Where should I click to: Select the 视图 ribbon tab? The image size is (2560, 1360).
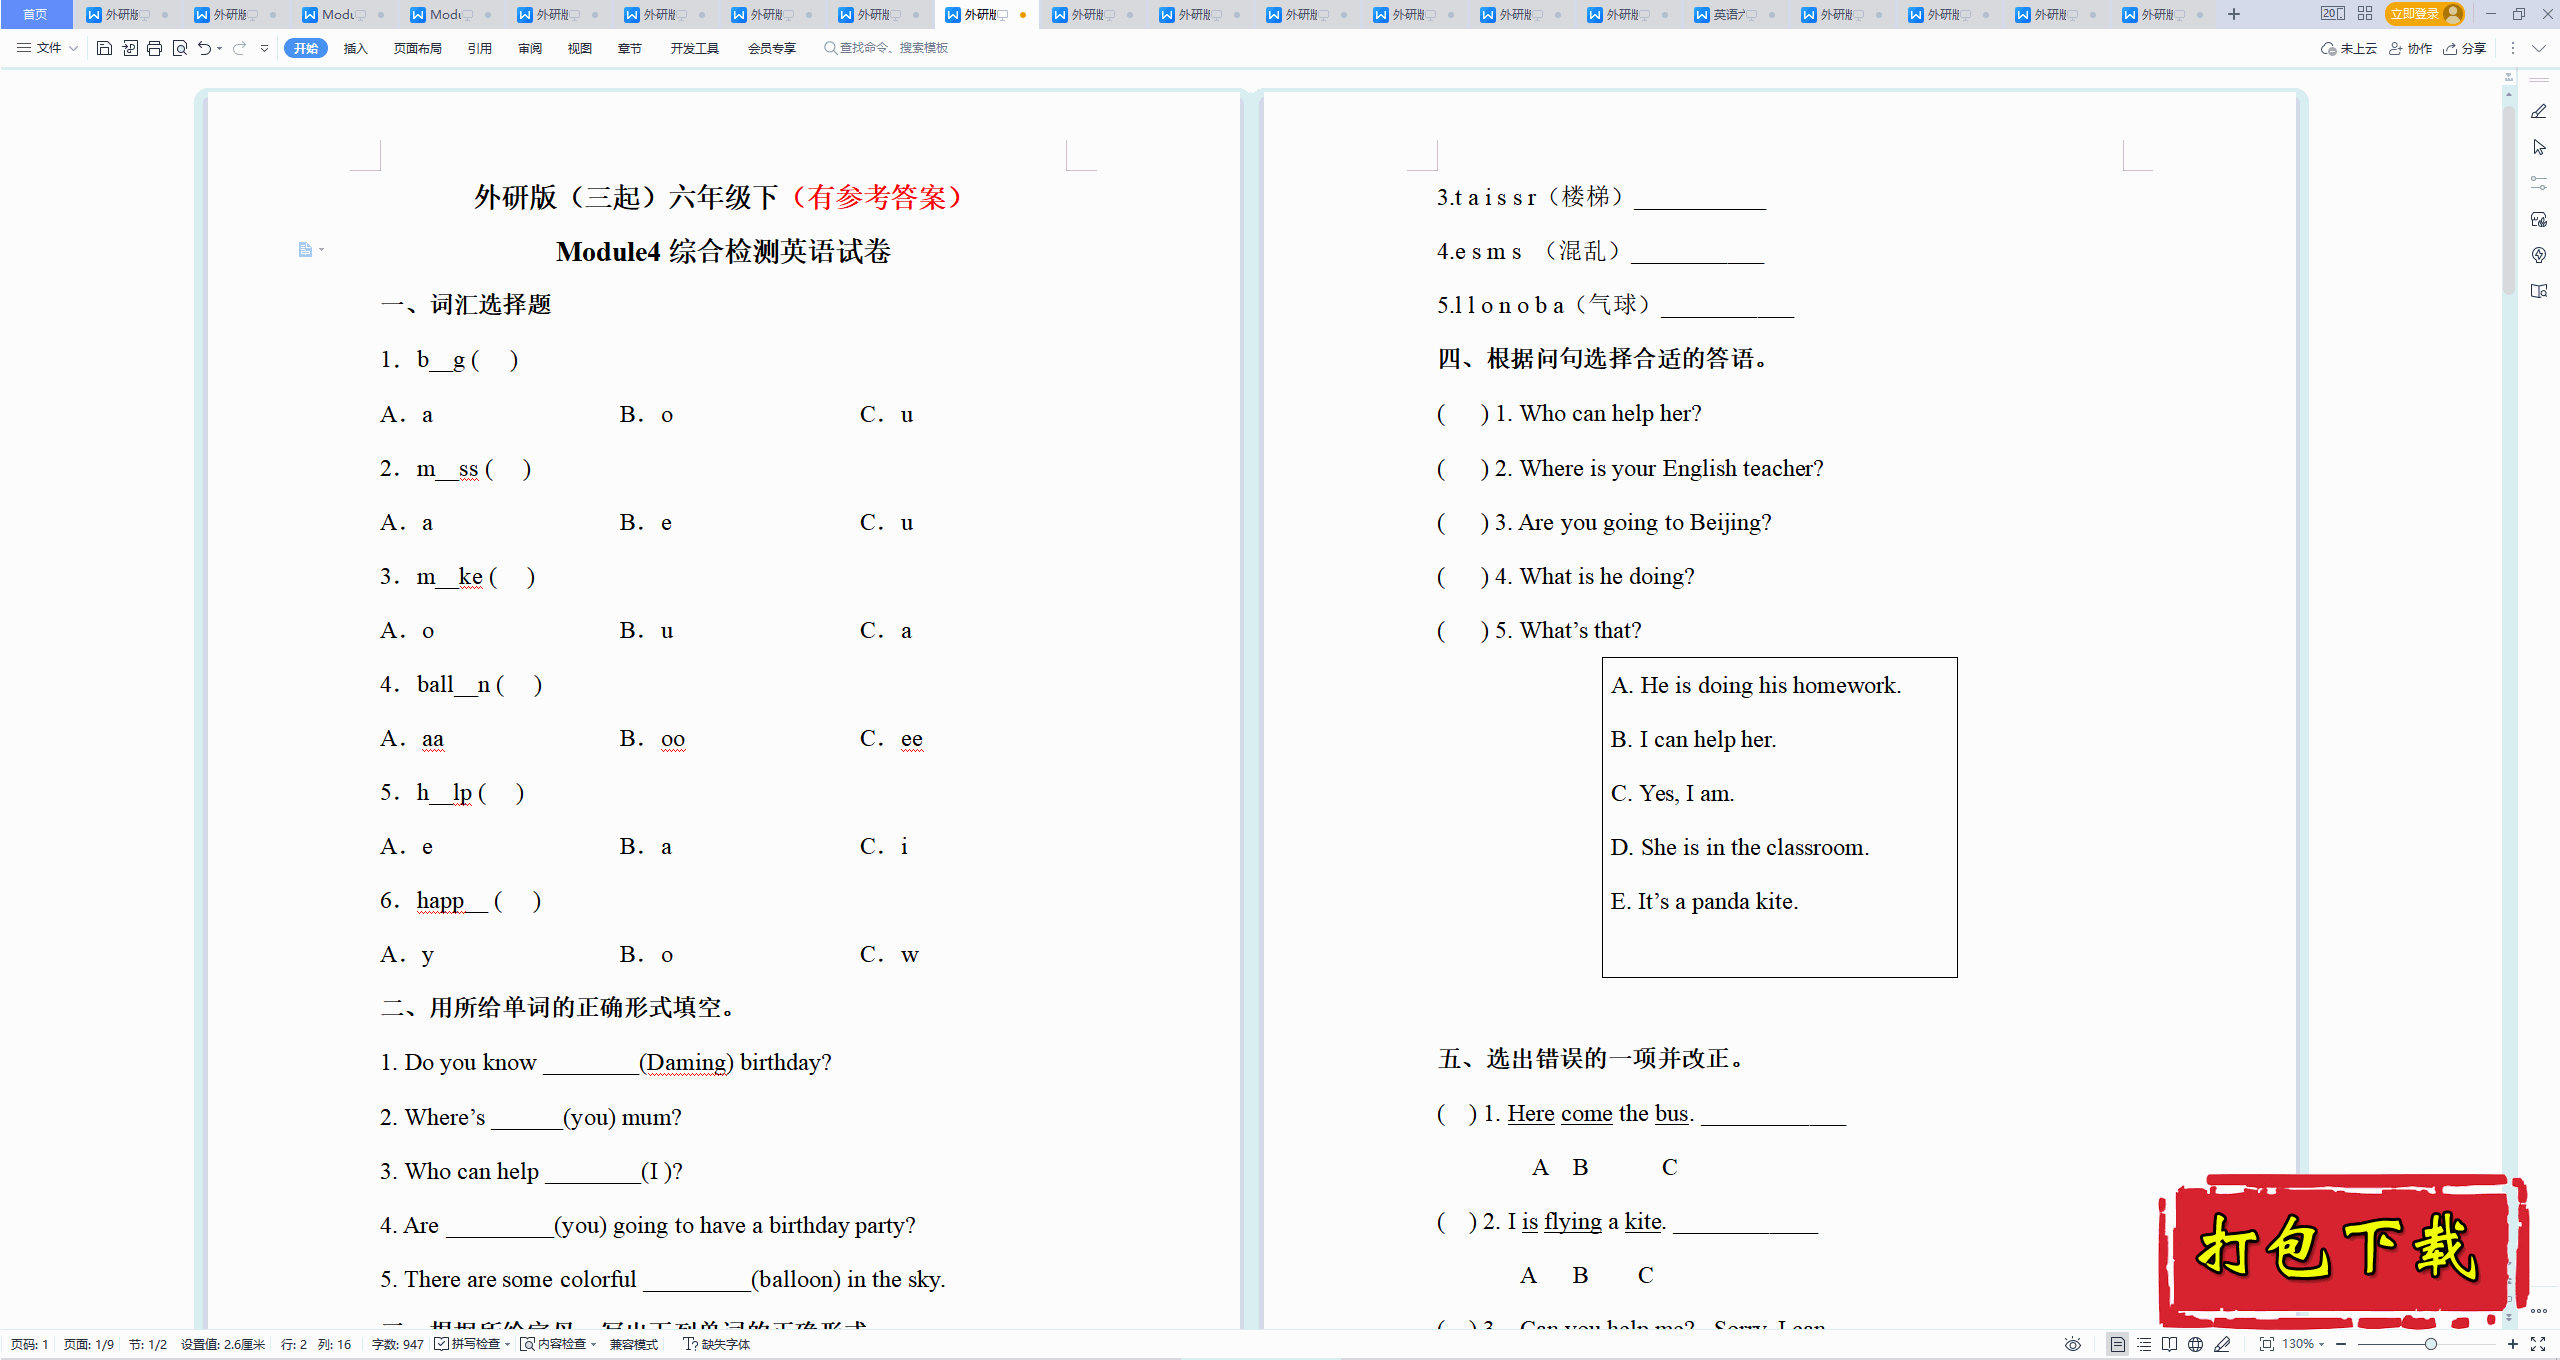[580, 48]
